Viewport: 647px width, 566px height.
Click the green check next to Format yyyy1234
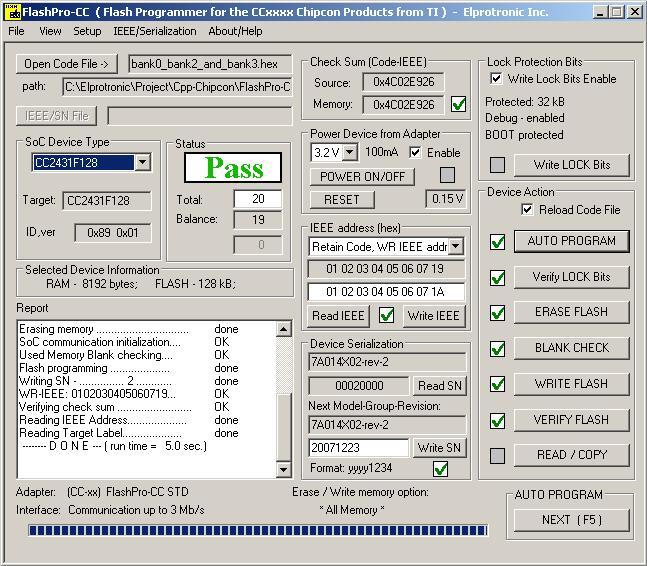point(441,469)
